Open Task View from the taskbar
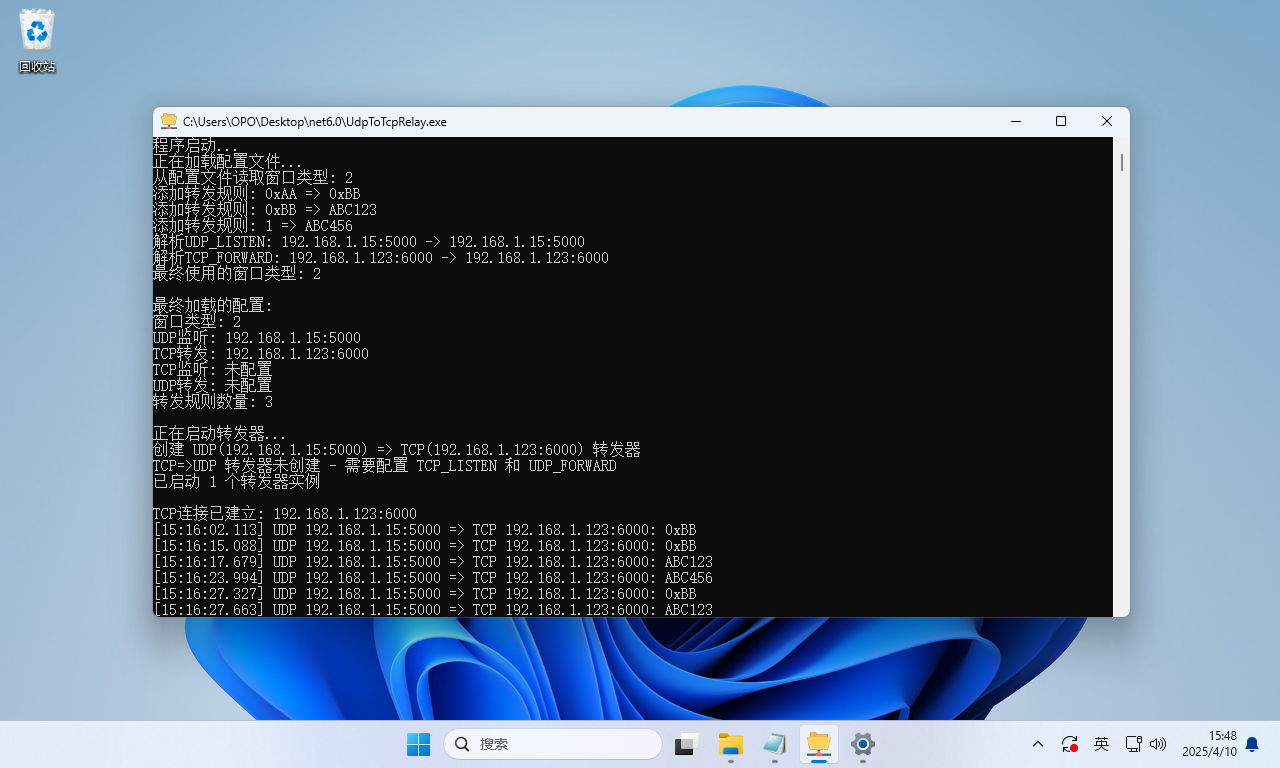 (x=686, y=744)
